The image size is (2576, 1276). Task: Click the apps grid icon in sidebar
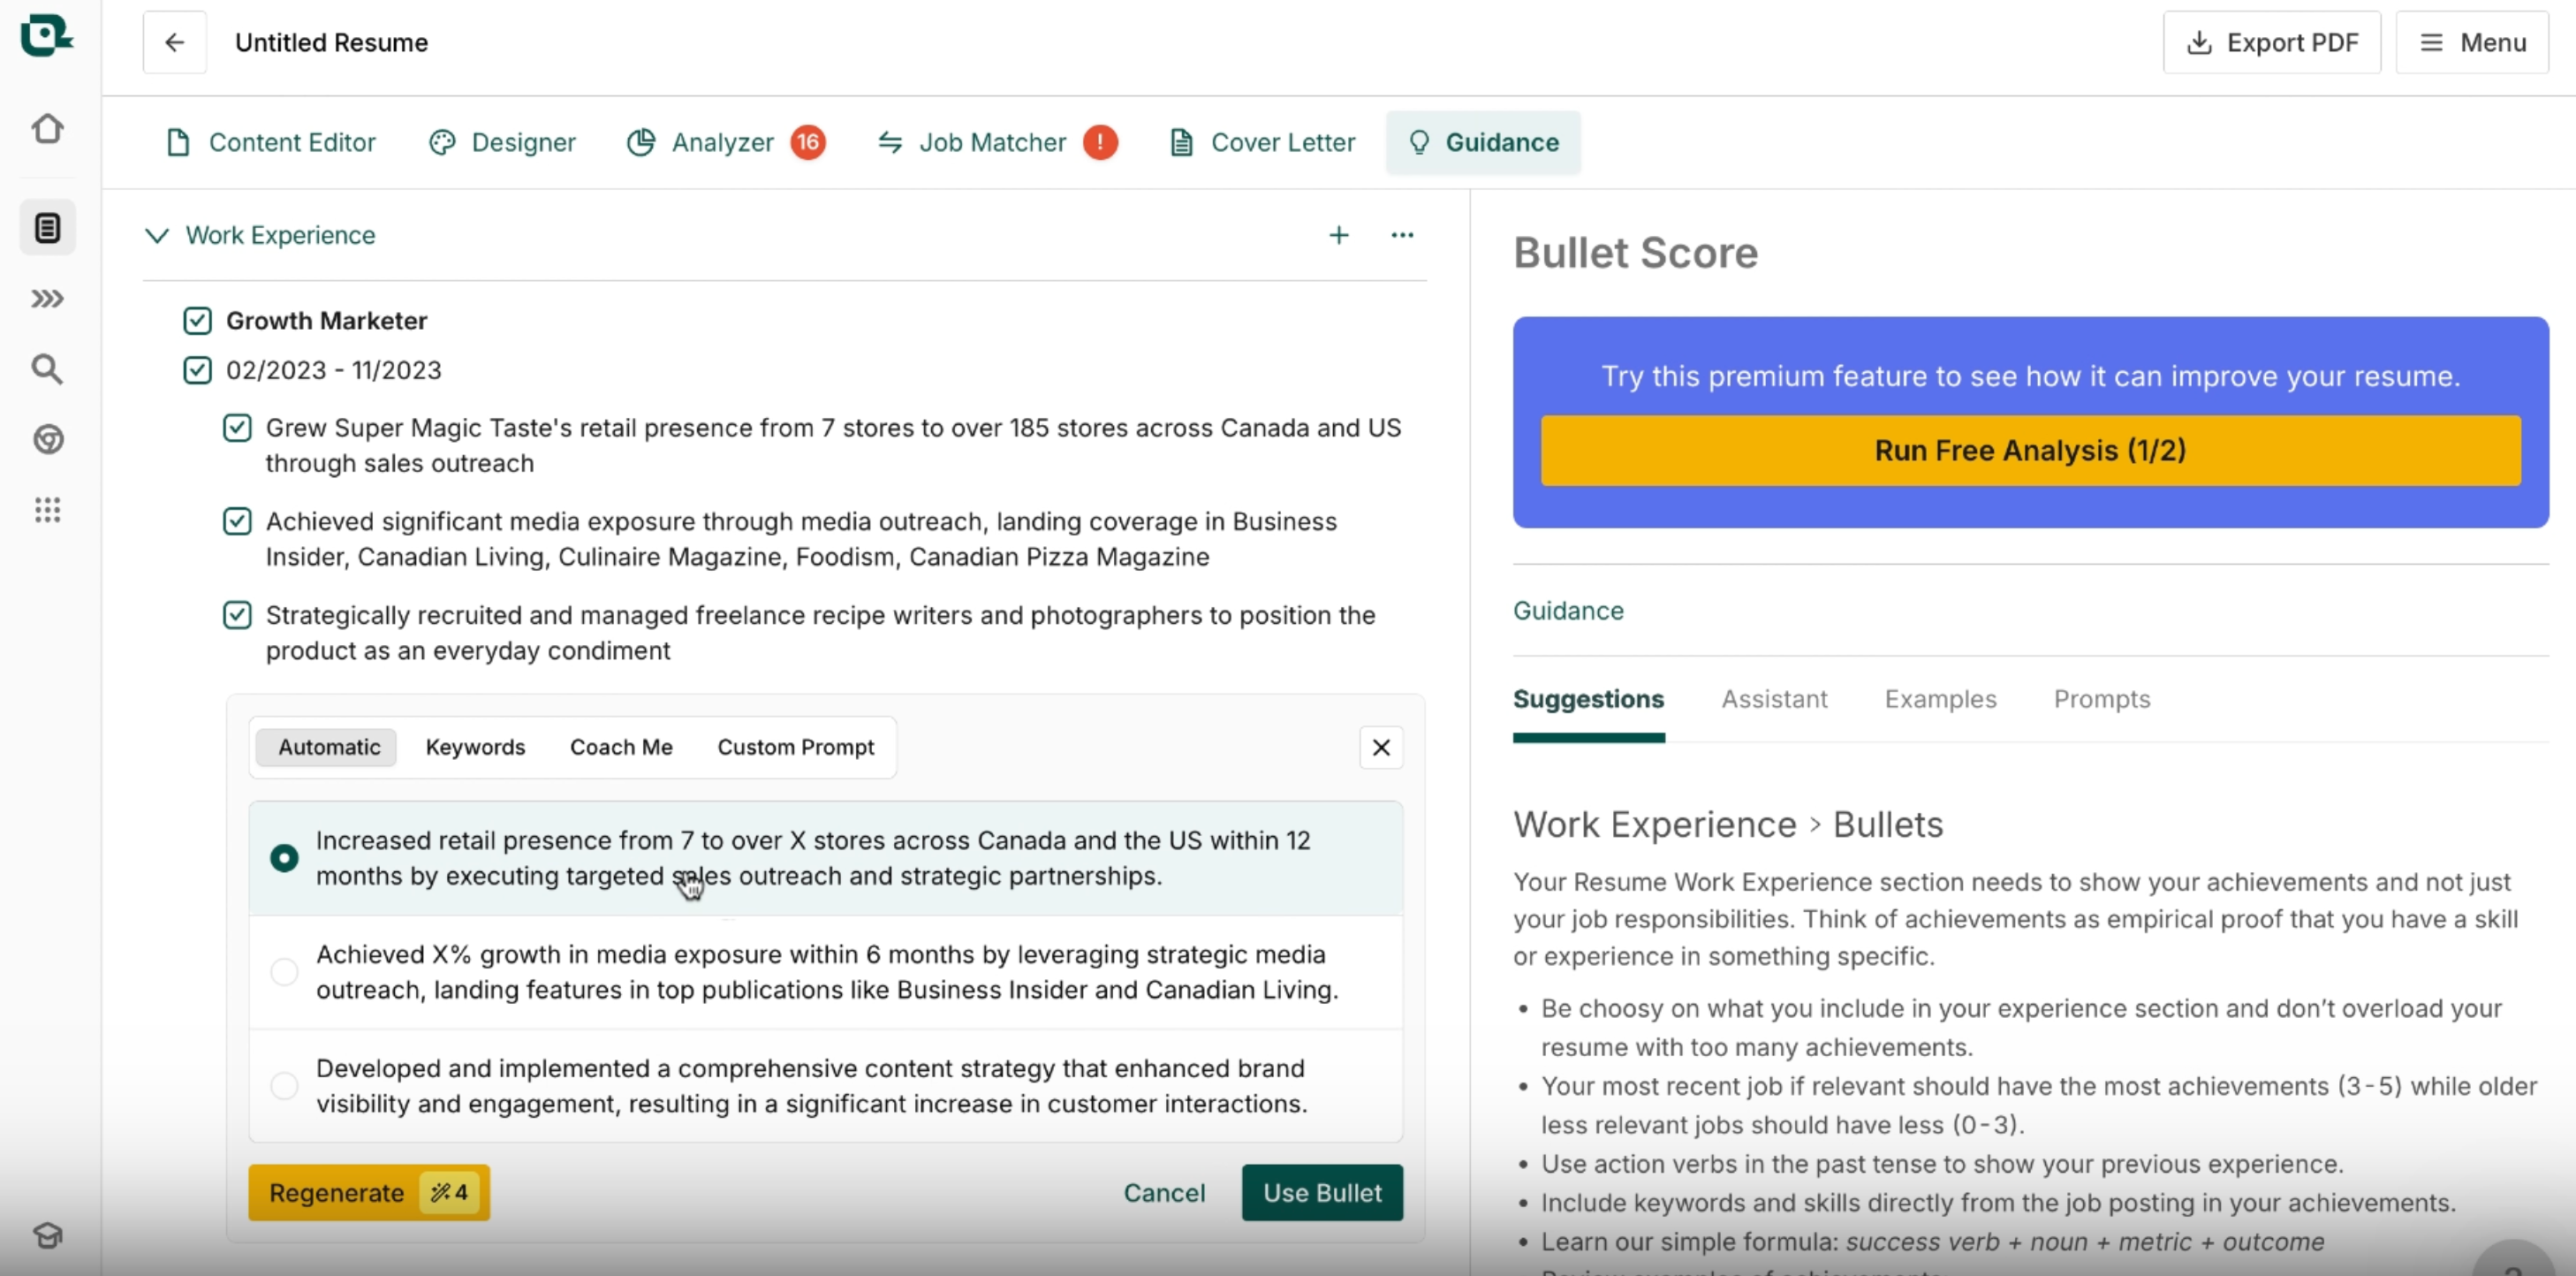47,510
